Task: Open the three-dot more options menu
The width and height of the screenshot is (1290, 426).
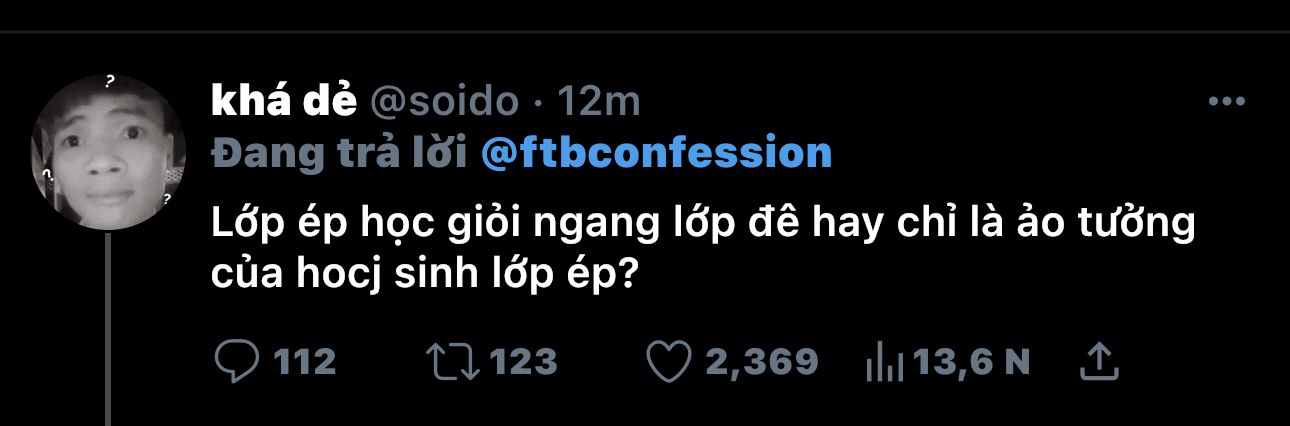Action: [1226, 101]
